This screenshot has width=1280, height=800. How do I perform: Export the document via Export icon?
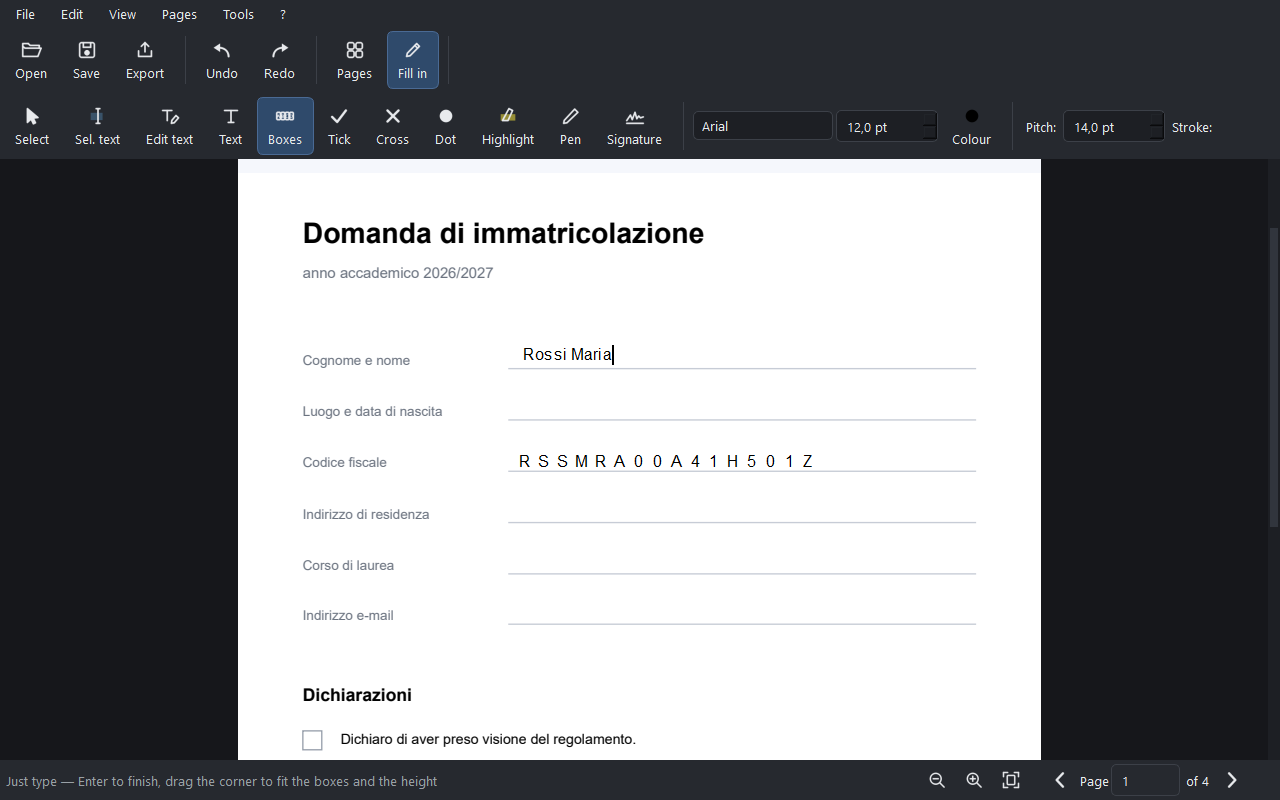point(145,60)
